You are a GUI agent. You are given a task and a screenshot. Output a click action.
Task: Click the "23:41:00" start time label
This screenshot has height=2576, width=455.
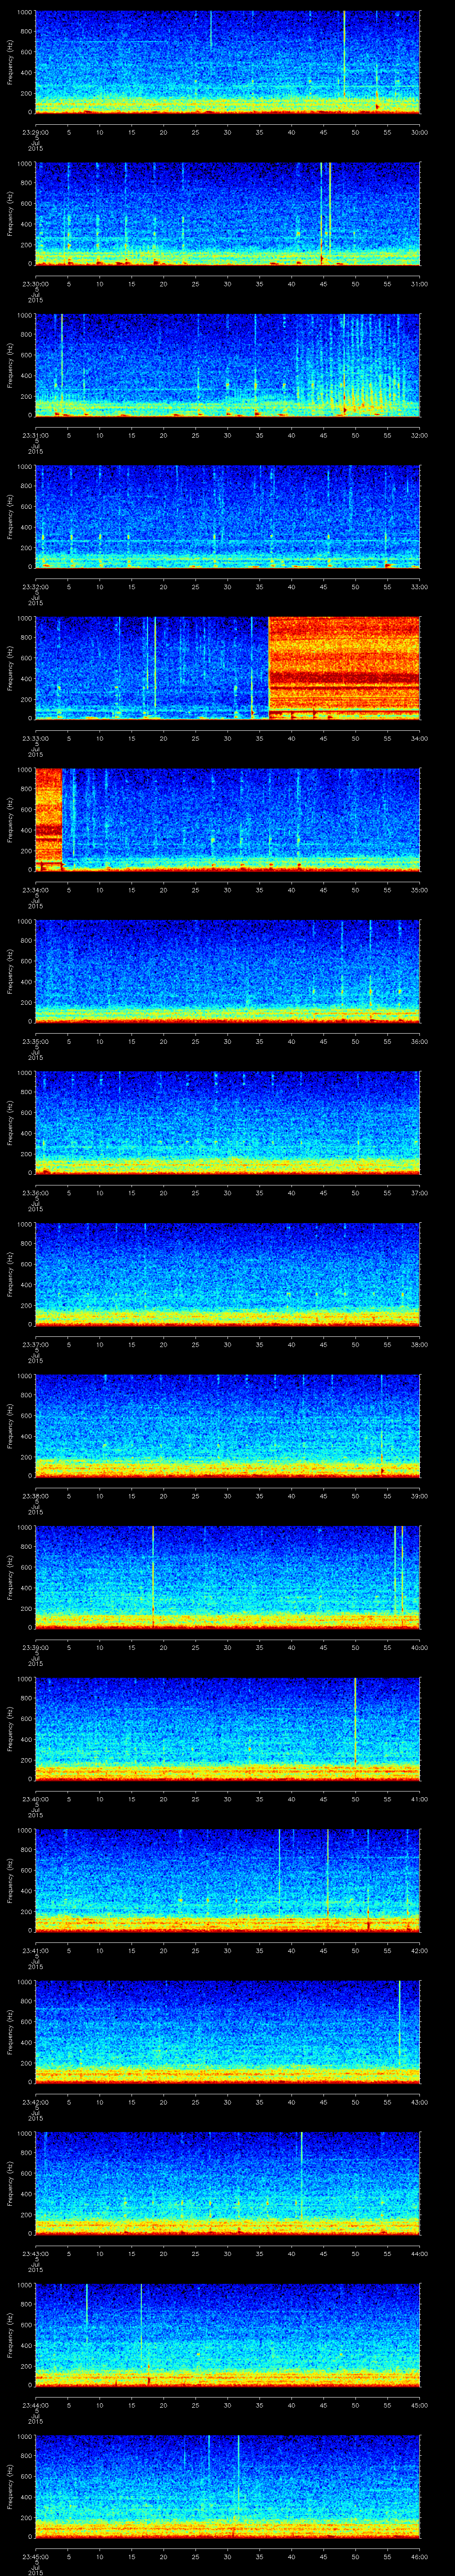pyautogui.click(x=35, y=1951)
